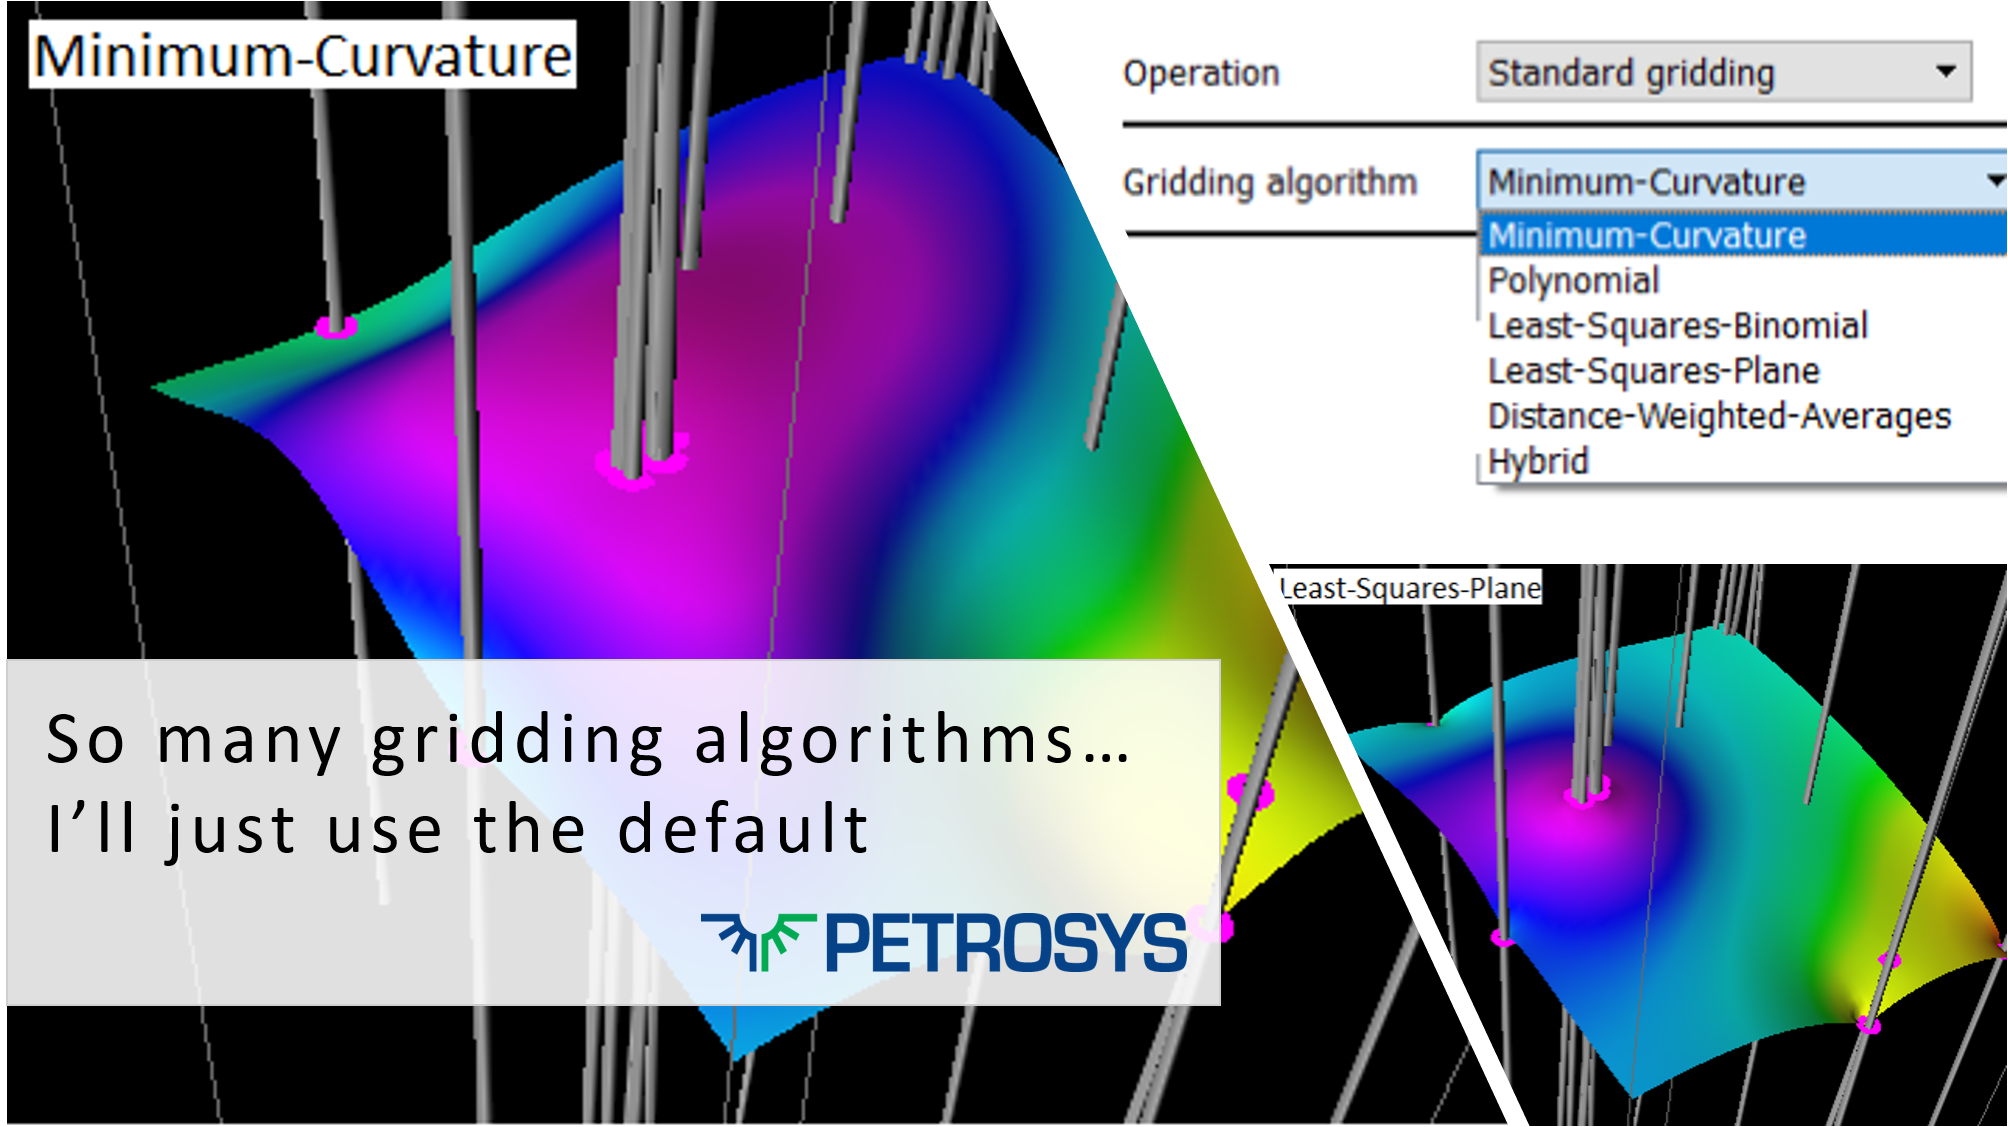This screenshot has height=1127, width=2008.
Task: Select the Hybrid gridding option
Action: [1538, 461]
